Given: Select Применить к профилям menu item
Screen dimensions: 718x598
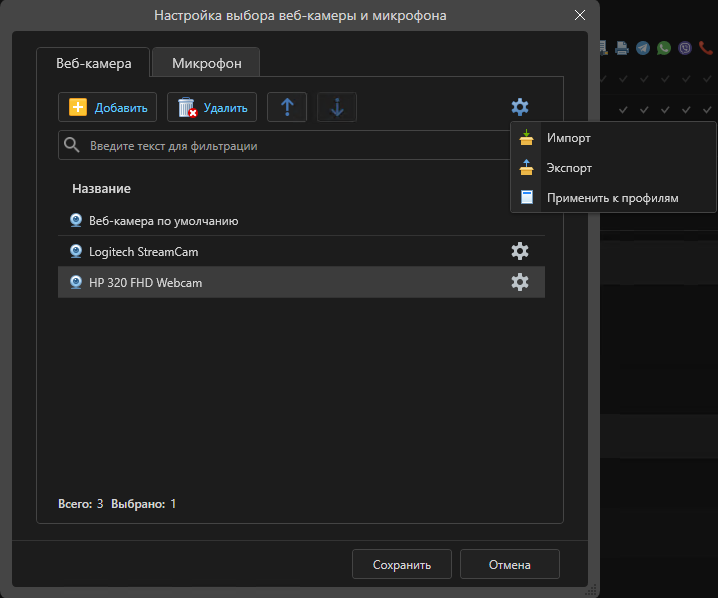Looking at the screenshot, I should click(x=612, y=198).
